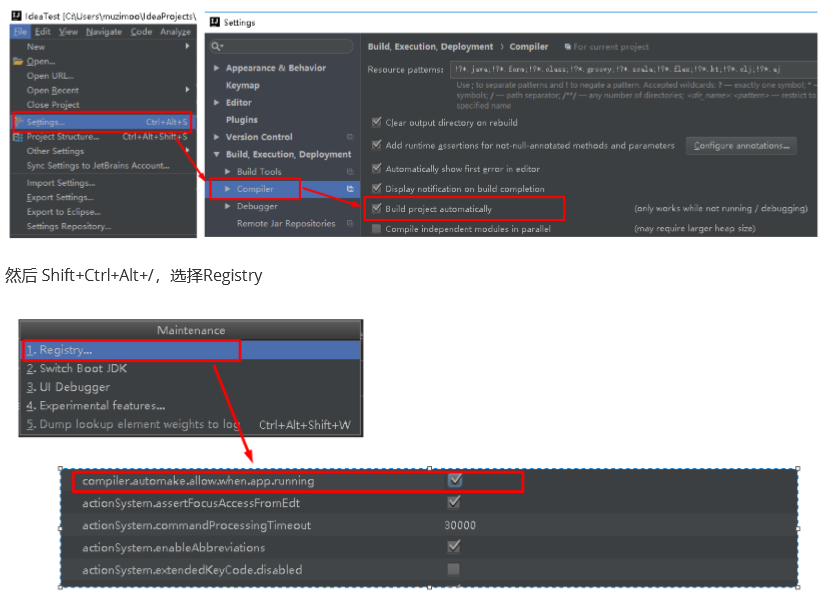Click the commandProcessingTimeout value 30000
This screenshot has width=838, height=602.
tap(460, 525)
